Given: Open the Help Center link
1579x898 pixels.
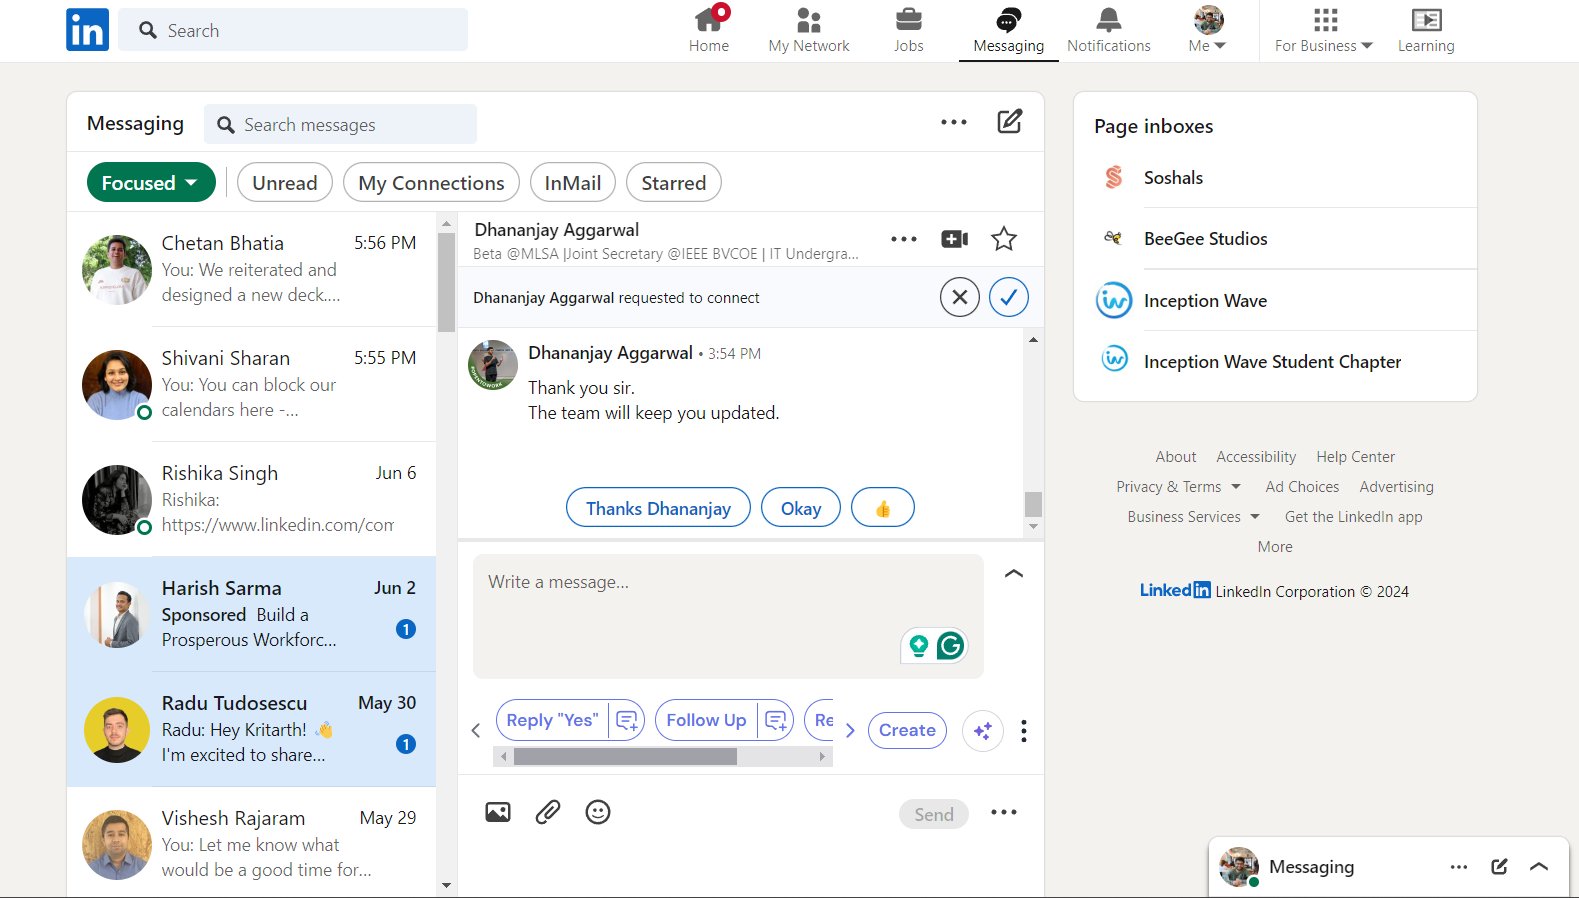Looking at the screenshot, I should tap(1355, 457).
